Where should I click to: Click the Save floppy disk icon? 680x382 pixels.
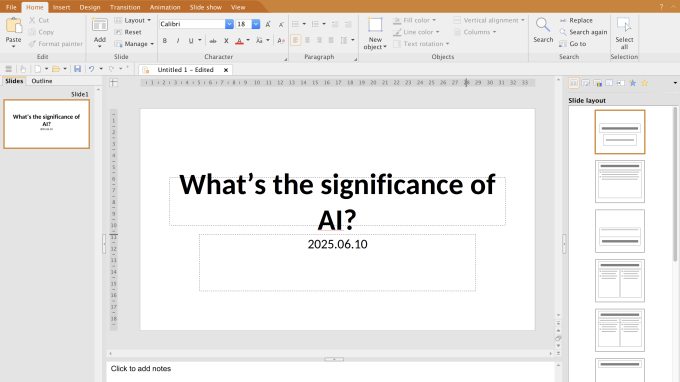tap(77, 69)
